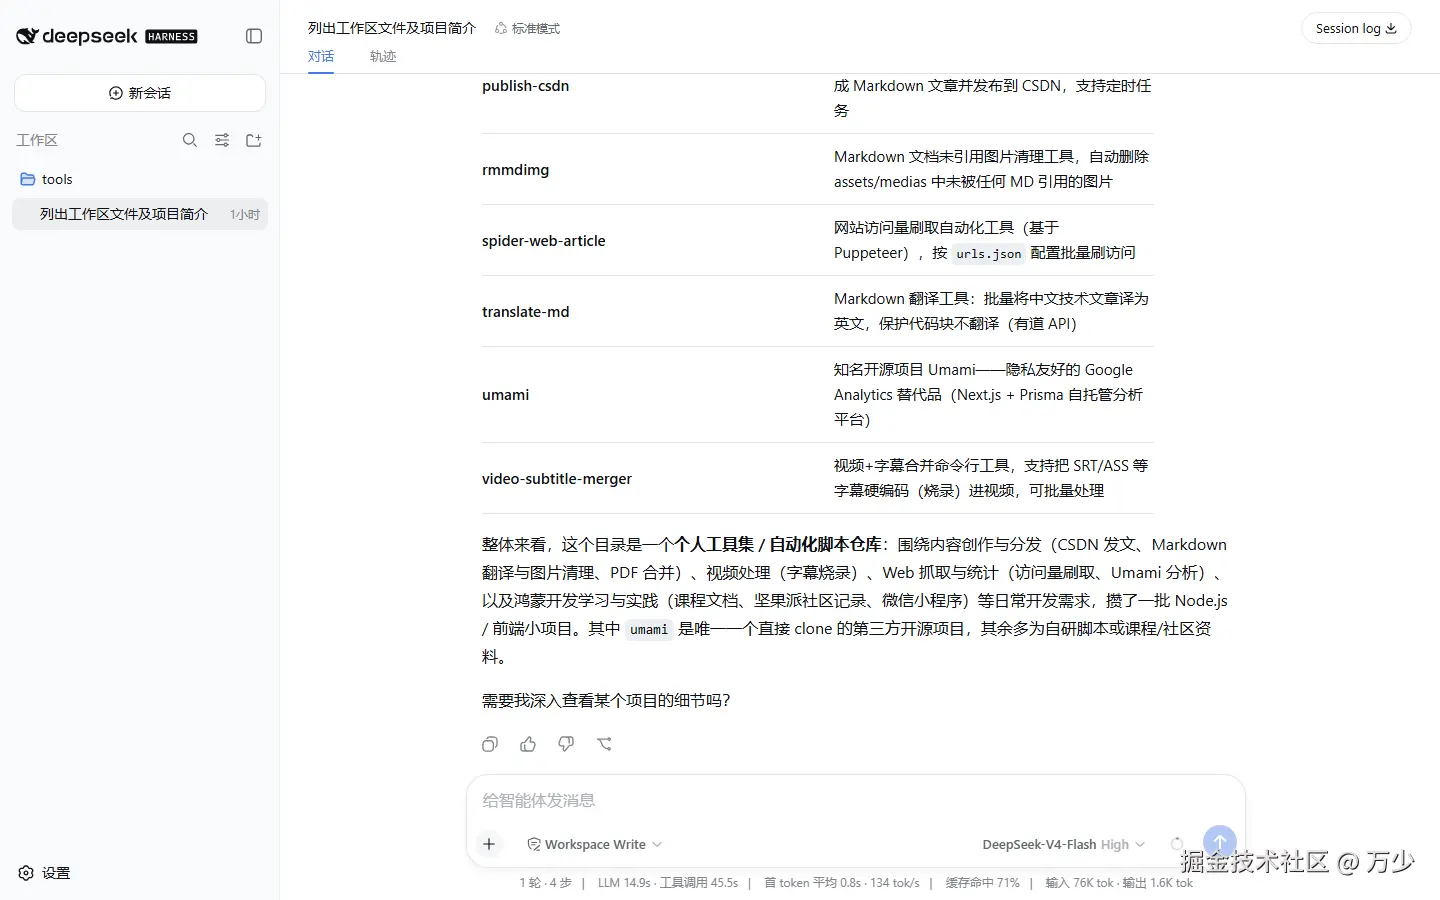The height and width of the screenshot is (900, 1440).
Task: Collapse the sidebar with the panel icon
Action: pos(254,36)
